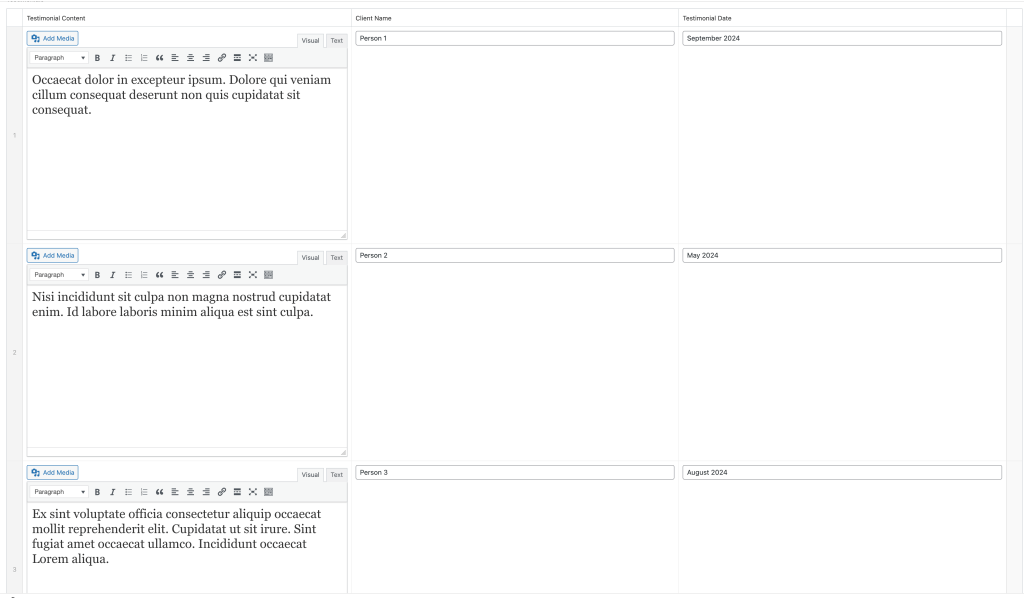Focus the Client Name field containing Person 1

coord(515,39)
